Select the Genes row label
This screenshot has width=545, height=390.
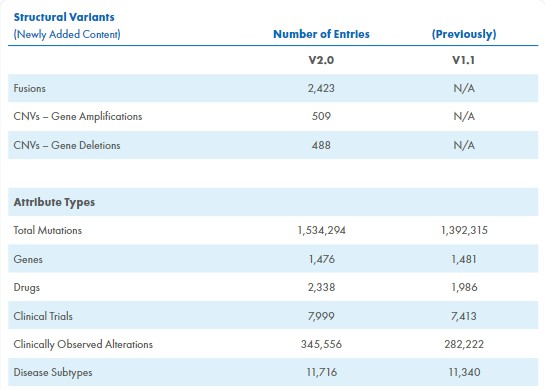(28, 259)
